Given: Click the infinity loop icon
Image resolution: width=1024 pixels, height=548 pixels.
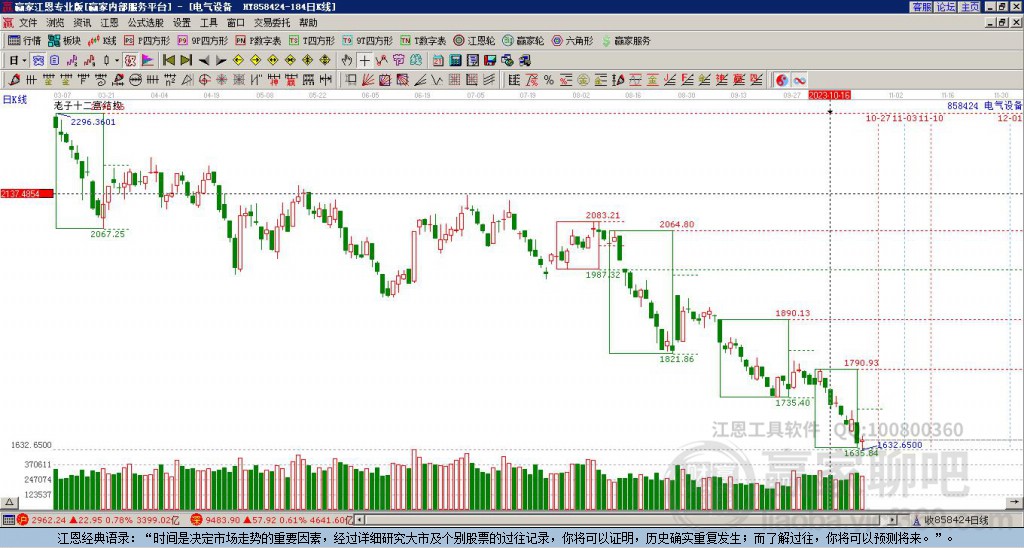Looking at the screenshot, I should pos(799,80).
